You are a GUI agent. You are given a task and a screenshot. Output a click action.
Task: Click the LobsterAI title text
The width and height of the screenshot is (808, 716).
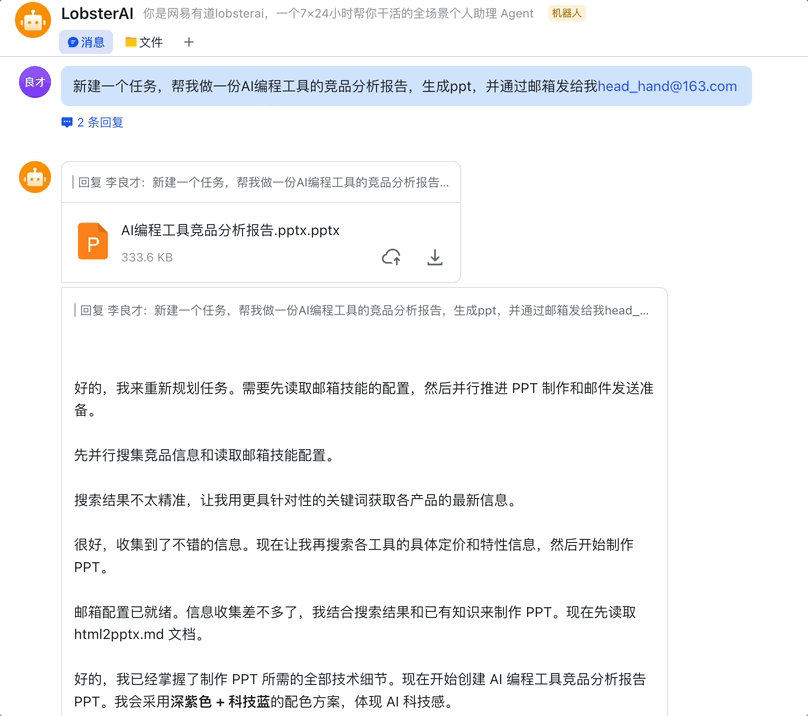[x=97, y=14]
